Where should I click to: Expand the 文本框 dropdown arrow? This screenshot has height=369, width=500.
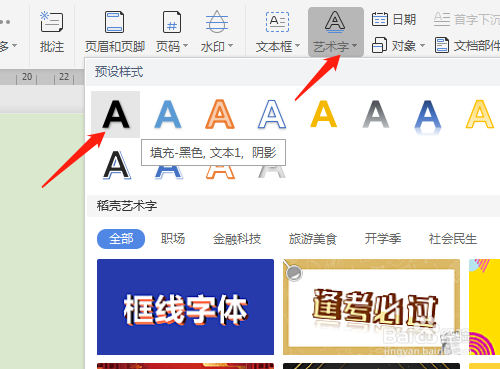click(x=297, y=45)
